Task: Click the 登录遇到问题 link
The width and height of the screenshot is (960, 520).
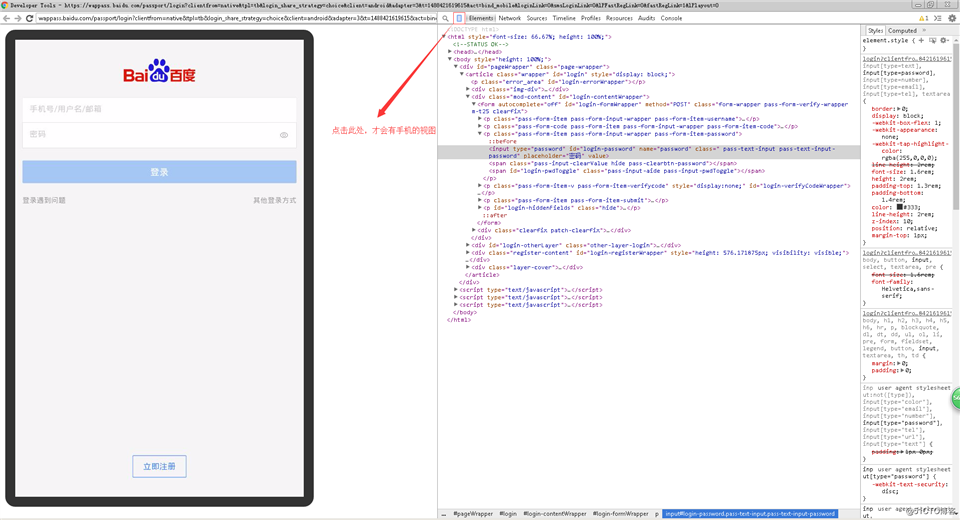Action: click(44, 200)
